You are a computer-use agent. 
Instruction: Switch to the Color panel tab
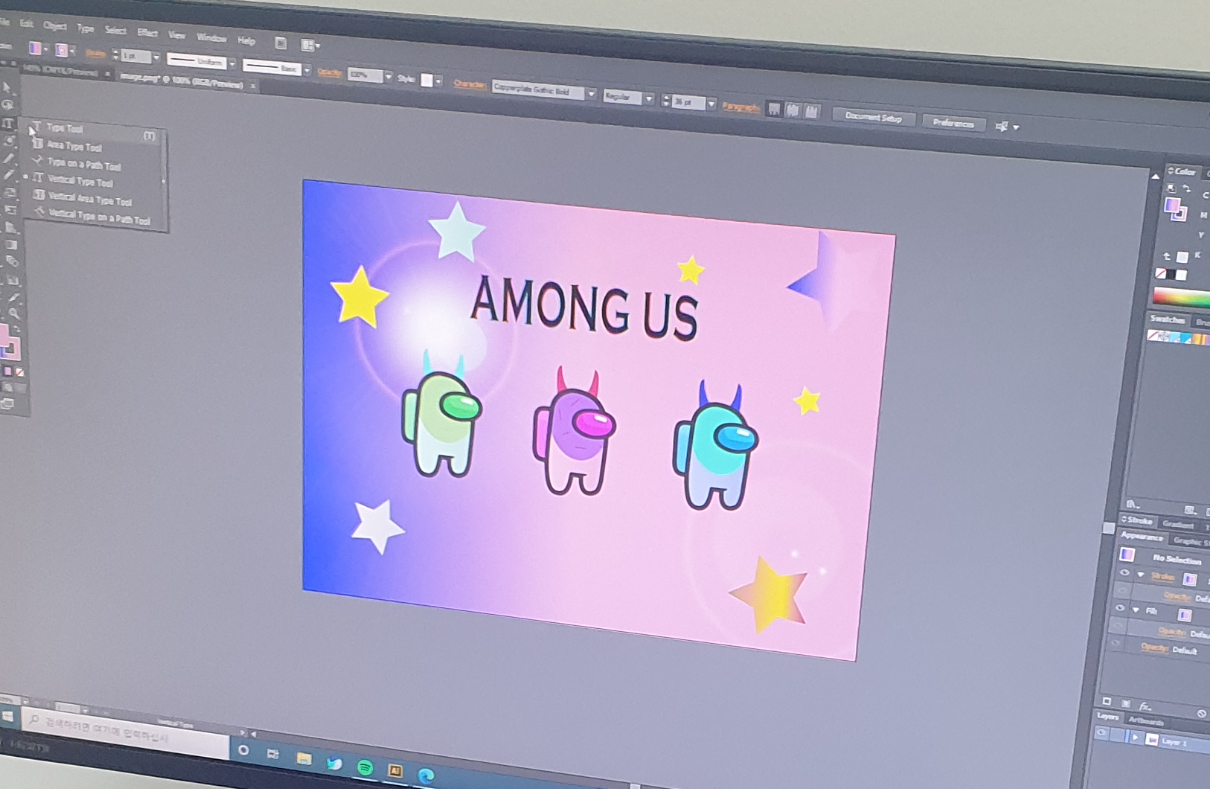point(1182,171)
